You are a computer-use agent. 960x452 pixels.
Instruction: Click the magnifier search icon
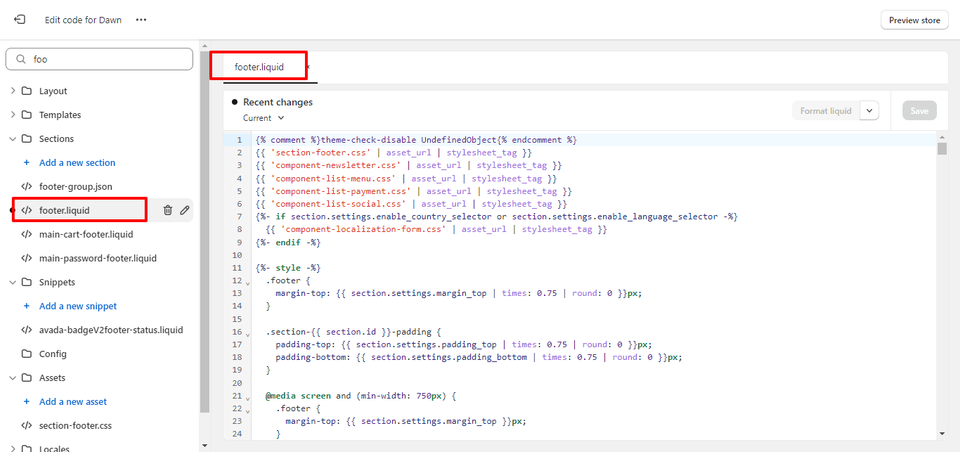tap(21, 59)
